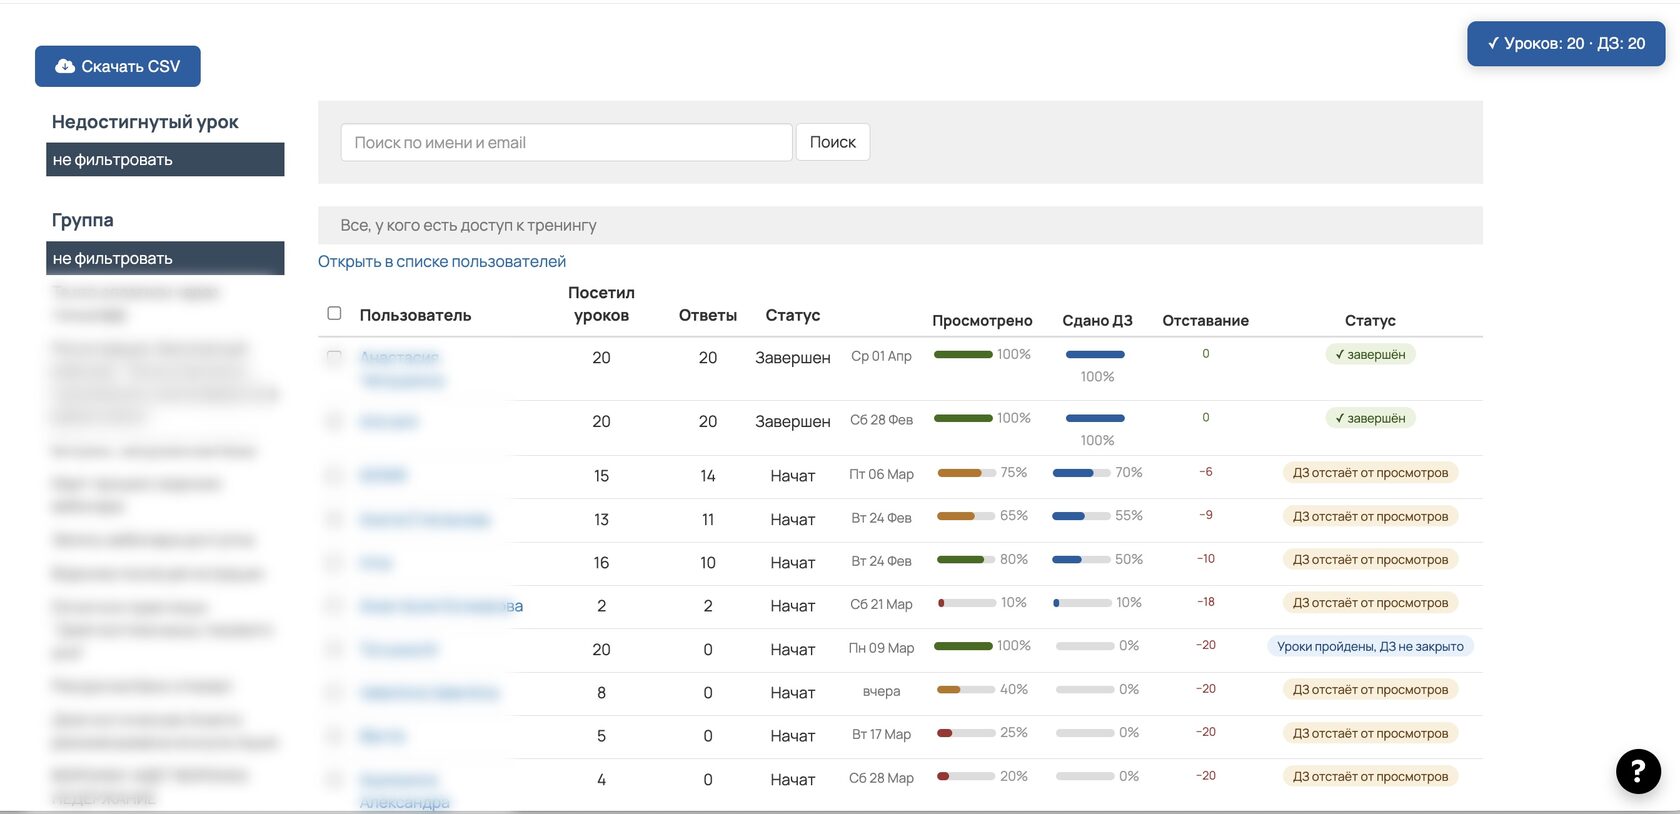Viewport: 1680px width, 814px height.
Task: Click the Уроки пройдены, ДЗ не закрыто badge
Action: tap(1369, 646)
